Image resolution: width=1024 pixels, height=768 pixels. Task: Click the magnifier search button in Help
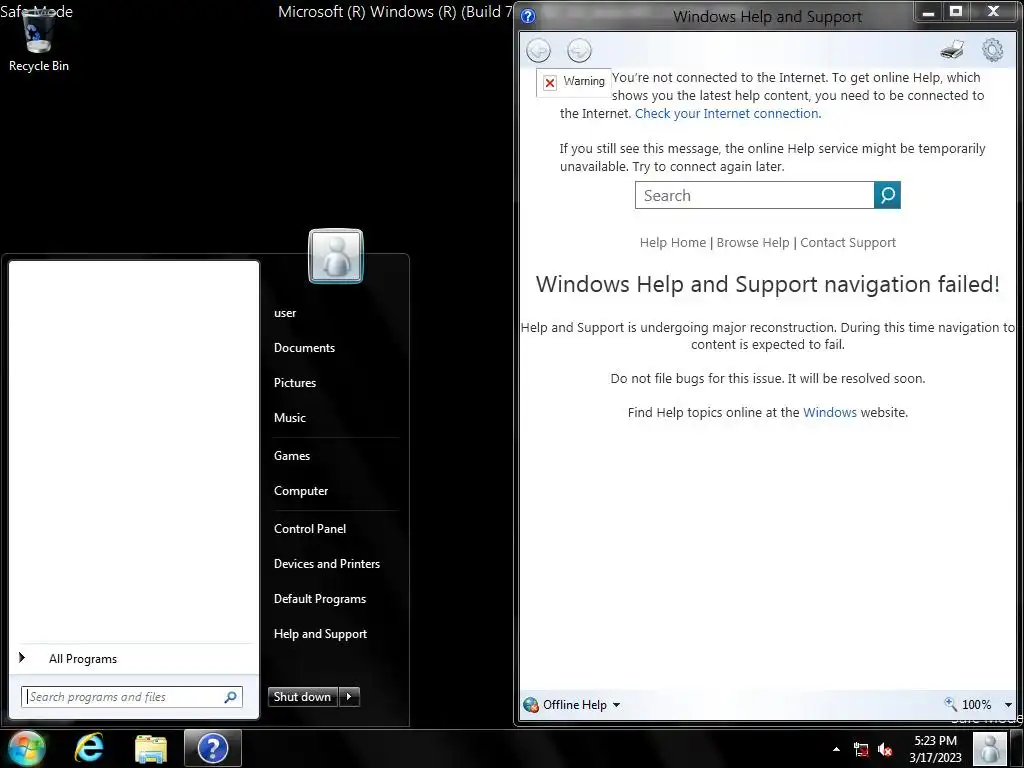tap(888, 195)
